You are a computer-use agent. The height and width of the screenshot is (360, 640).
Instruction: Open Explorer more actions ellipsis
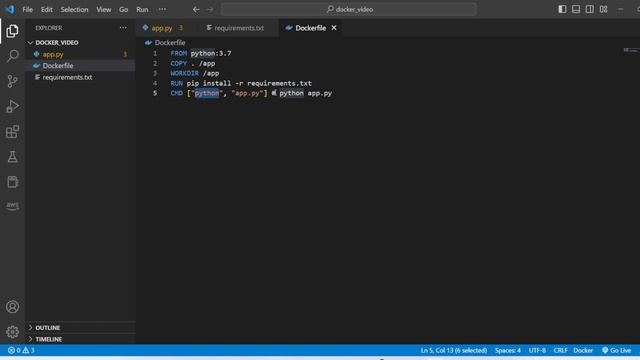tap(123, 28)
